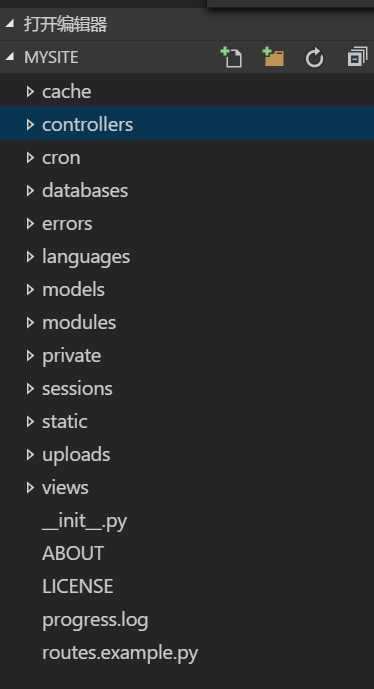The width and height of the screenshot is (374, 689).
Task: Open the routes.example.py file
Action: coord(187,653)
